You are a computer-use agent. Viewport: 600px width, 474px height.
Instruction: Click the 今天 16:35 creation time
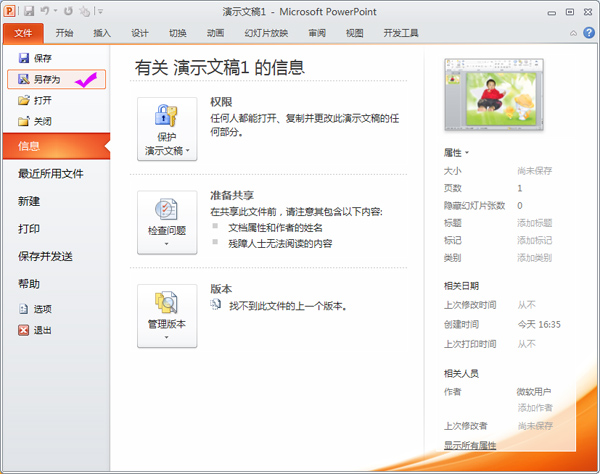tap(539, 324)
